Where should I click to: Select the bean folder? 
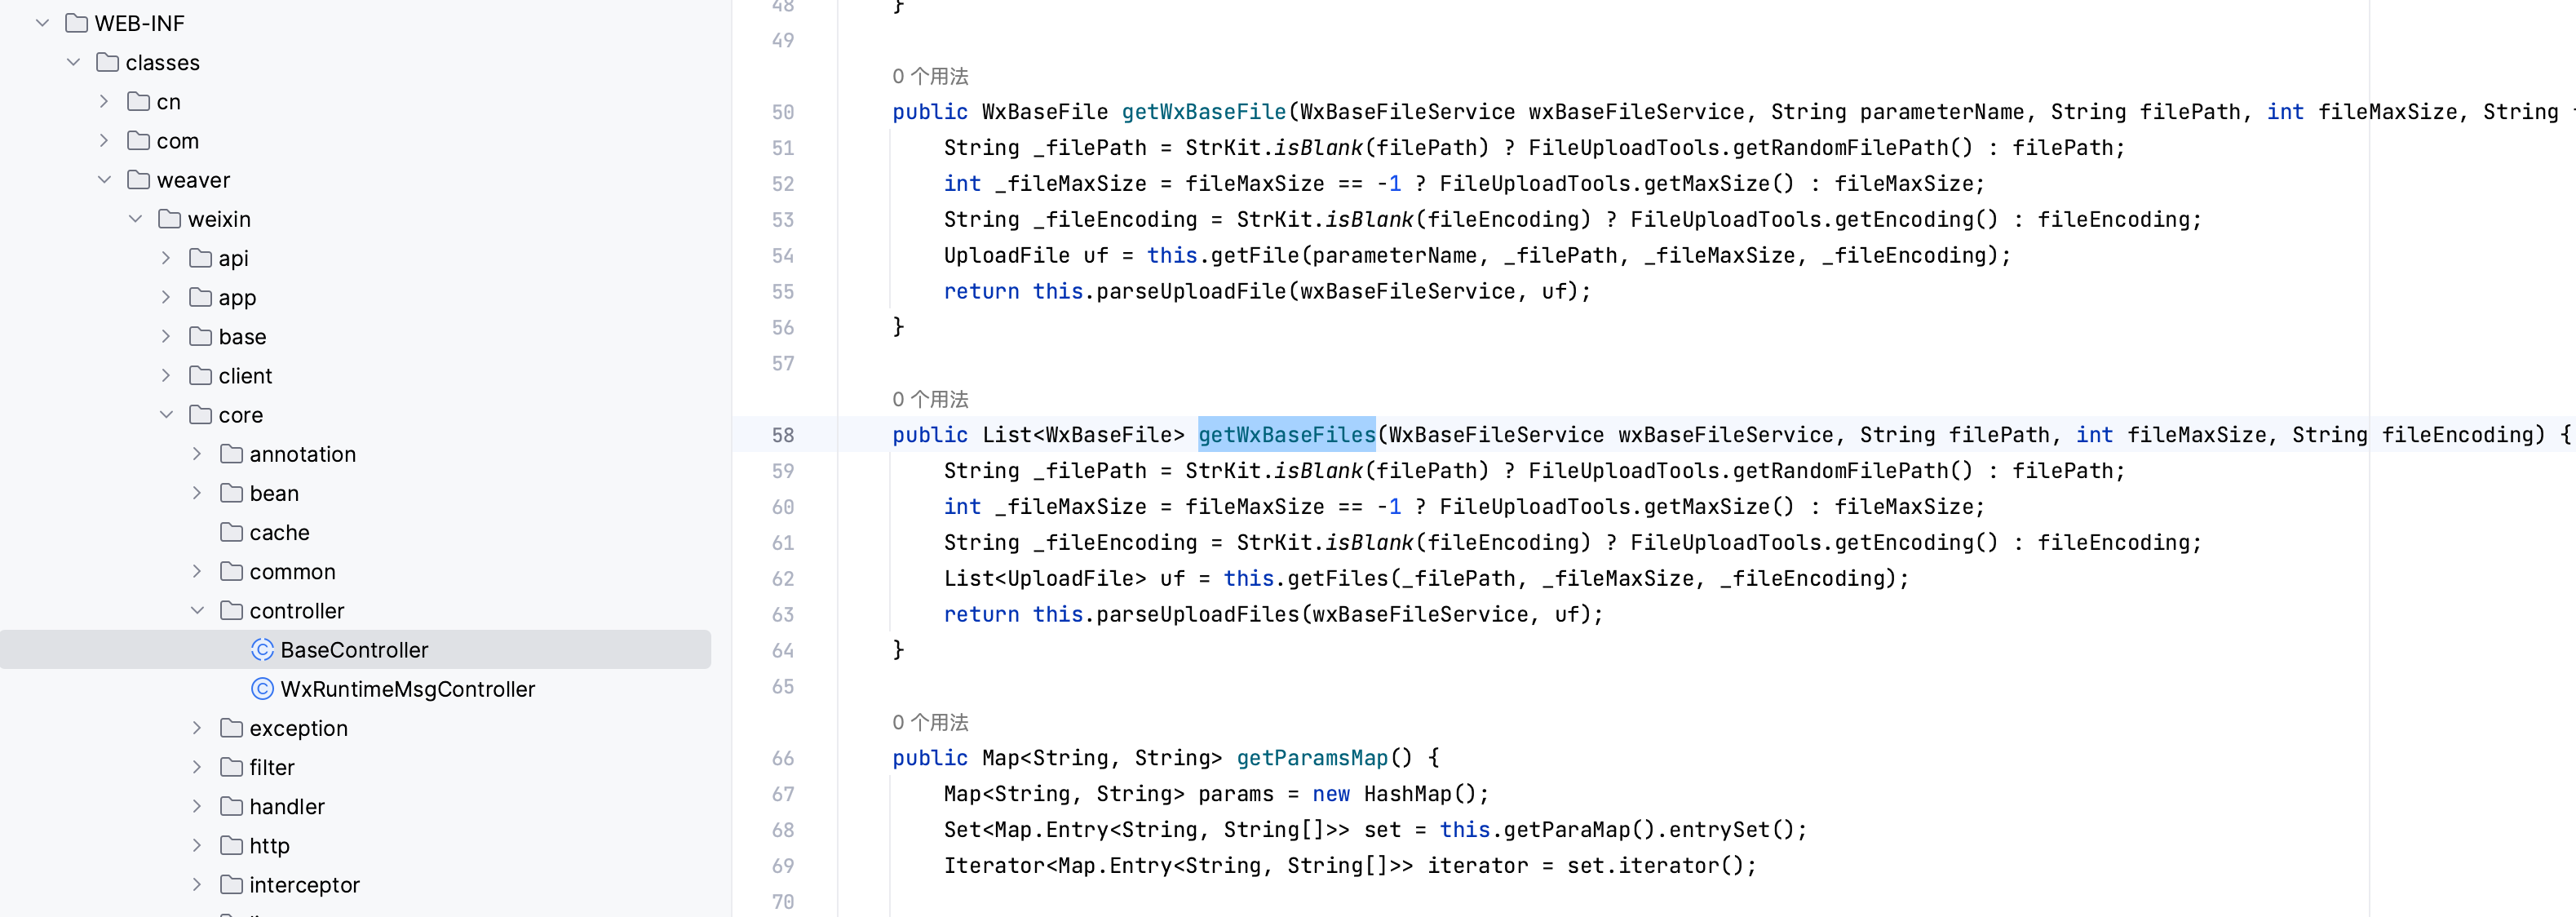(274, 493)
